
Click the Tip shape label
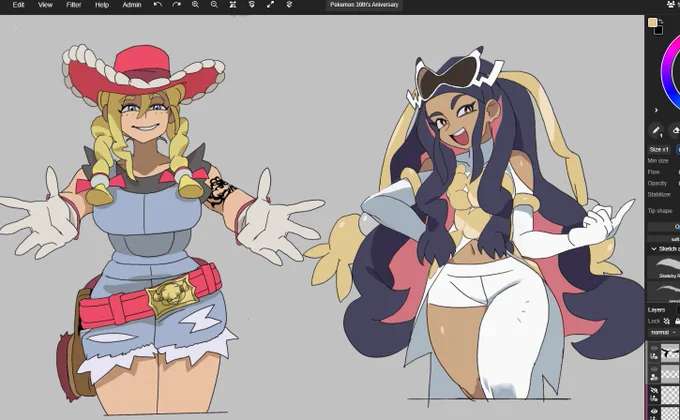(660, 211)
